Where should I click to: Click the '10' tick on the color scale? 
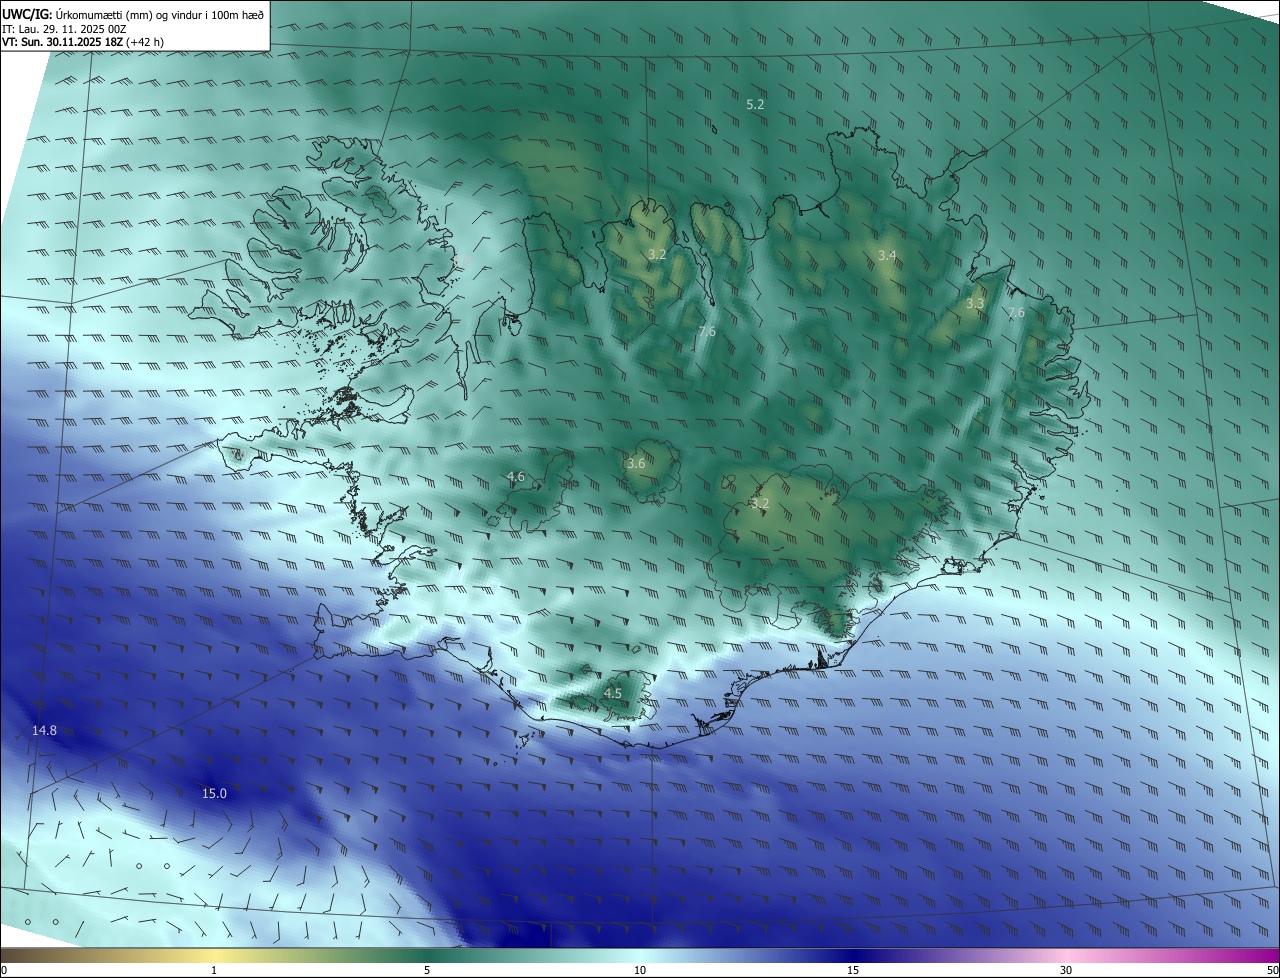pyautogui.click(x=640, y=970)
